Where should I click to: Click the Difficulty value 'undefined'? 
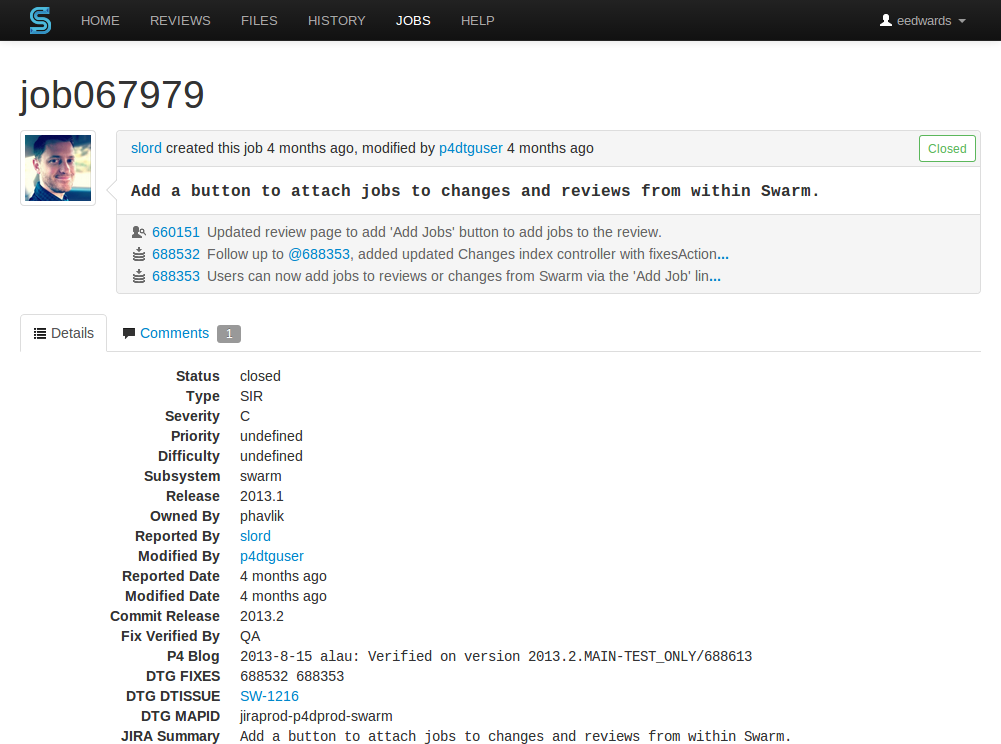point(271,457)
